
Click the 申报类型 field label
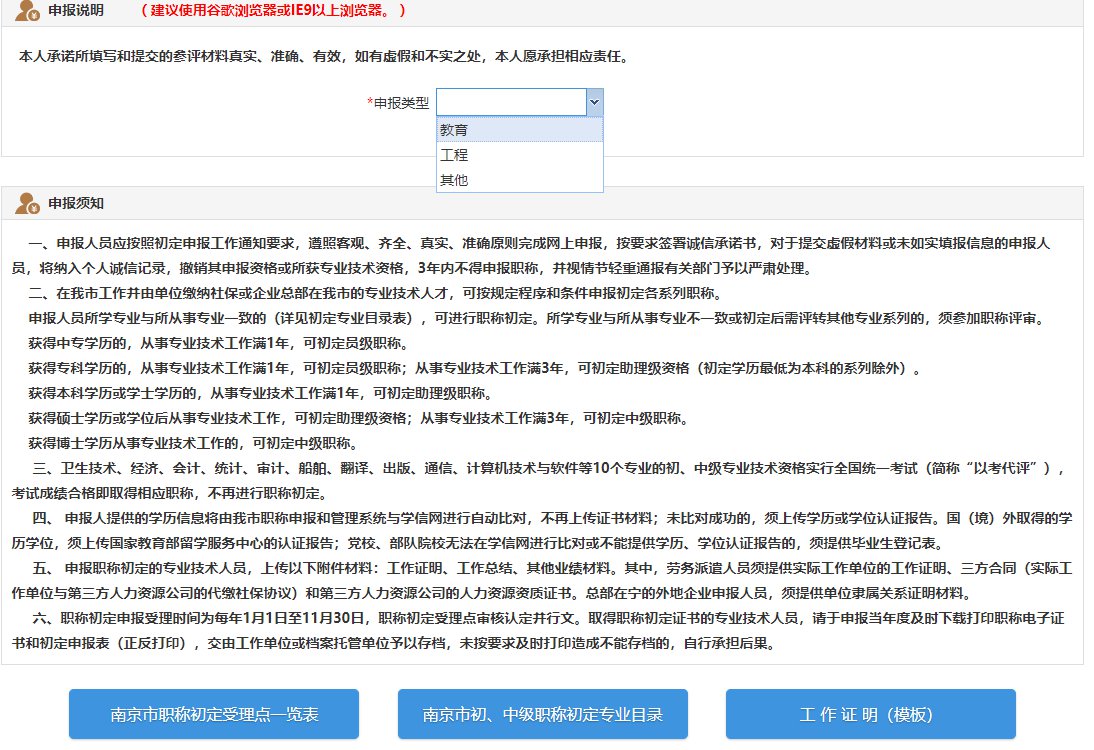pyautogui.click(x=401, y=102)
